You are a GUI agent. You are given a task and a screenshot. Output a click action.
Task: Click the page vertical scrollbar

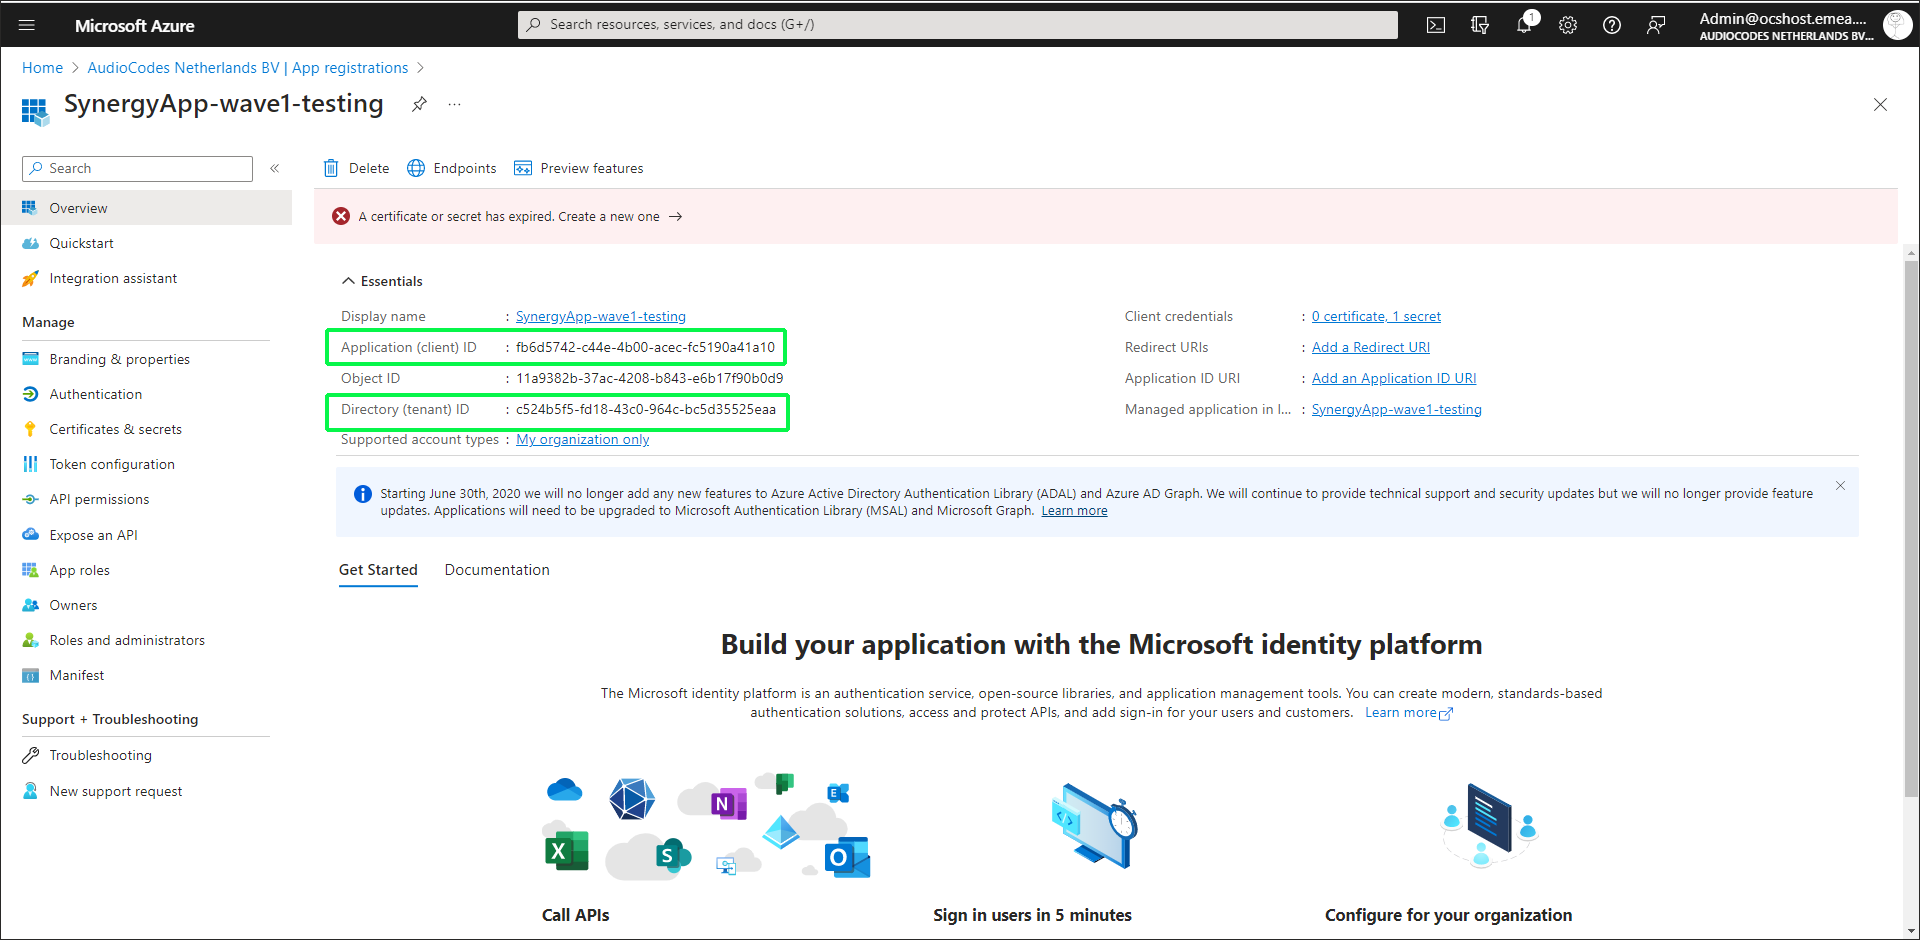[x=1911, y=530]
